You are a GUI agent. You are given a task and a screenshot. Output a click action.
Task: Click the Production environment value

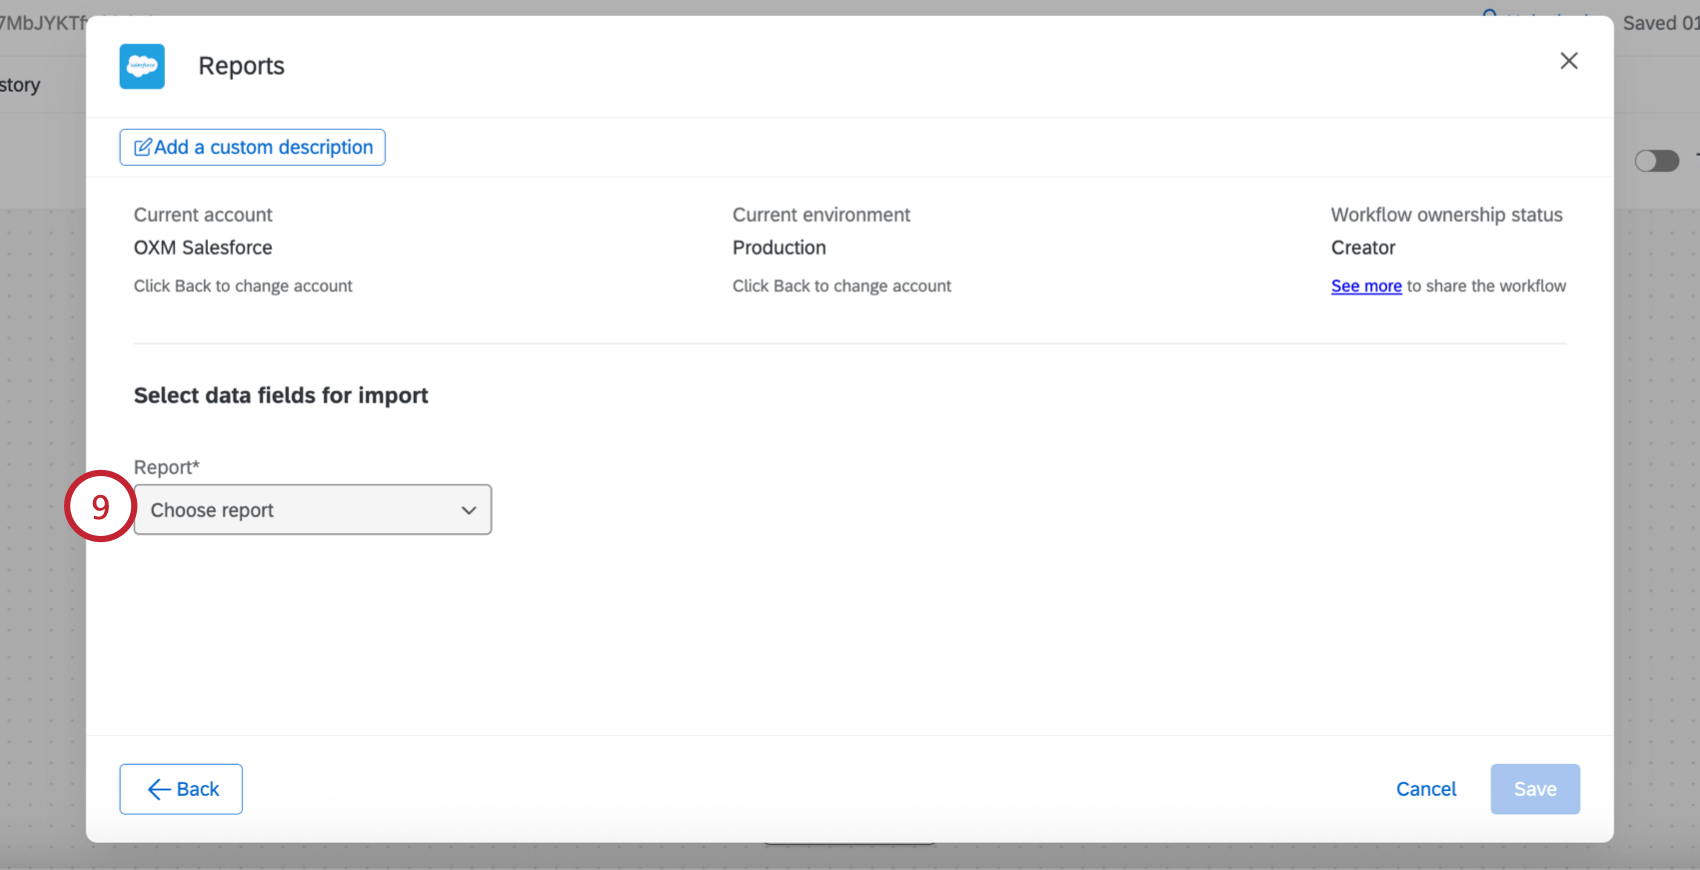coord(779,247)
